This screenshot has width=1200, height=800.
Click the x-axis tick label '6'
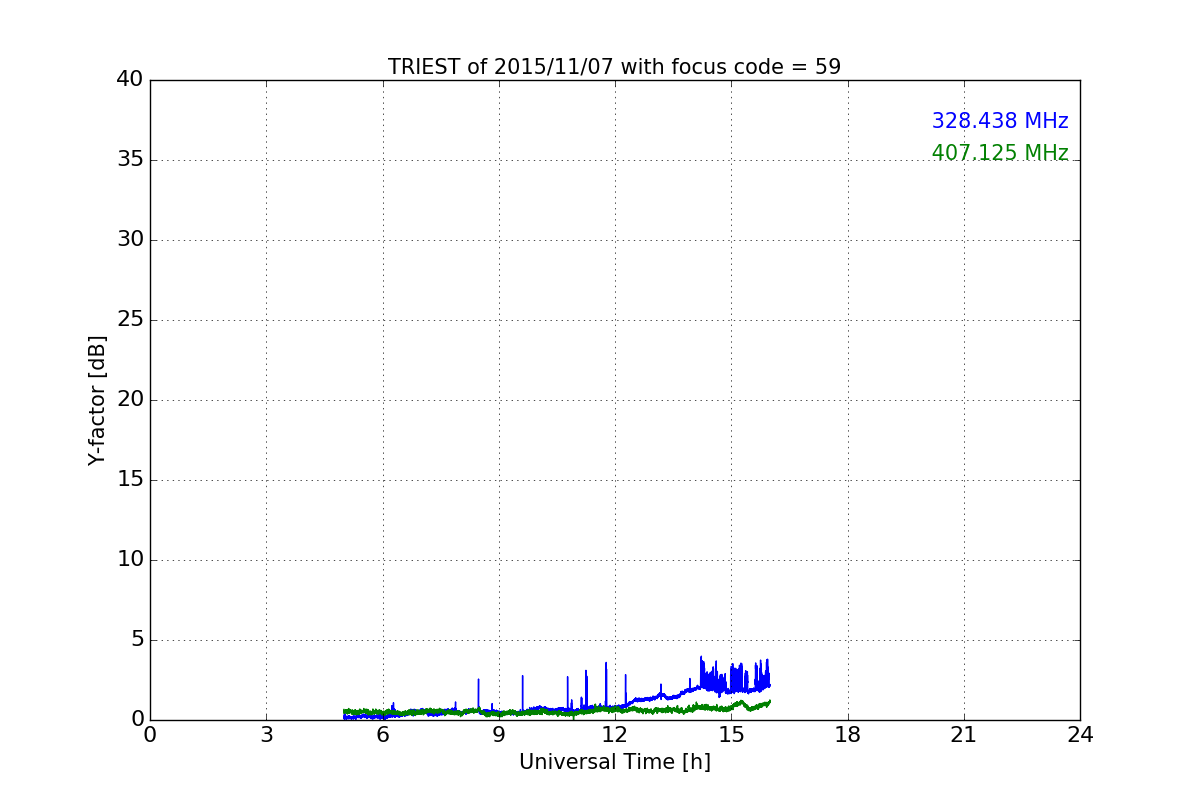click(x=383, y=735)
